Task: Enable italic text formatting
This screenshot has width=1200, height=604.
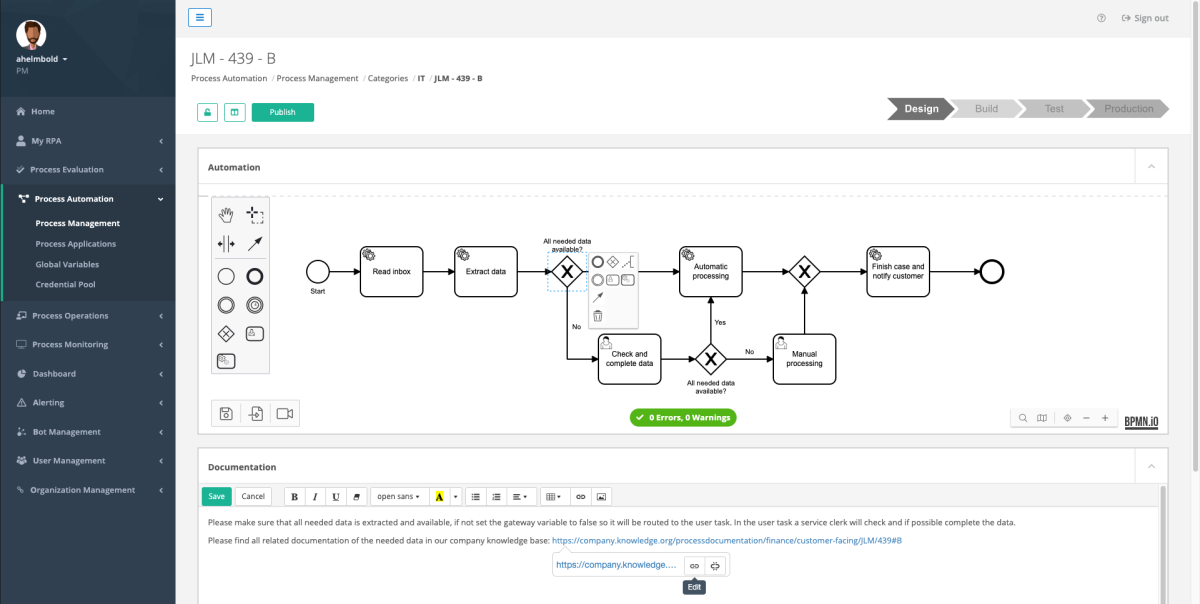Action: (314, 496)
